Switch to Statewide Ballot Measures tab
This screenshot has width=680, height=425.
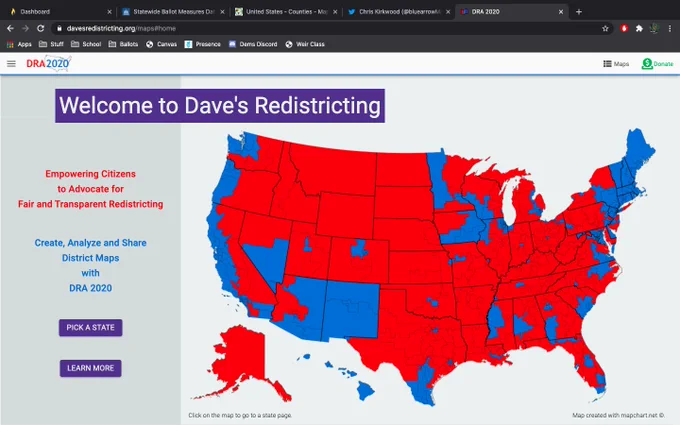coord(173,12)
